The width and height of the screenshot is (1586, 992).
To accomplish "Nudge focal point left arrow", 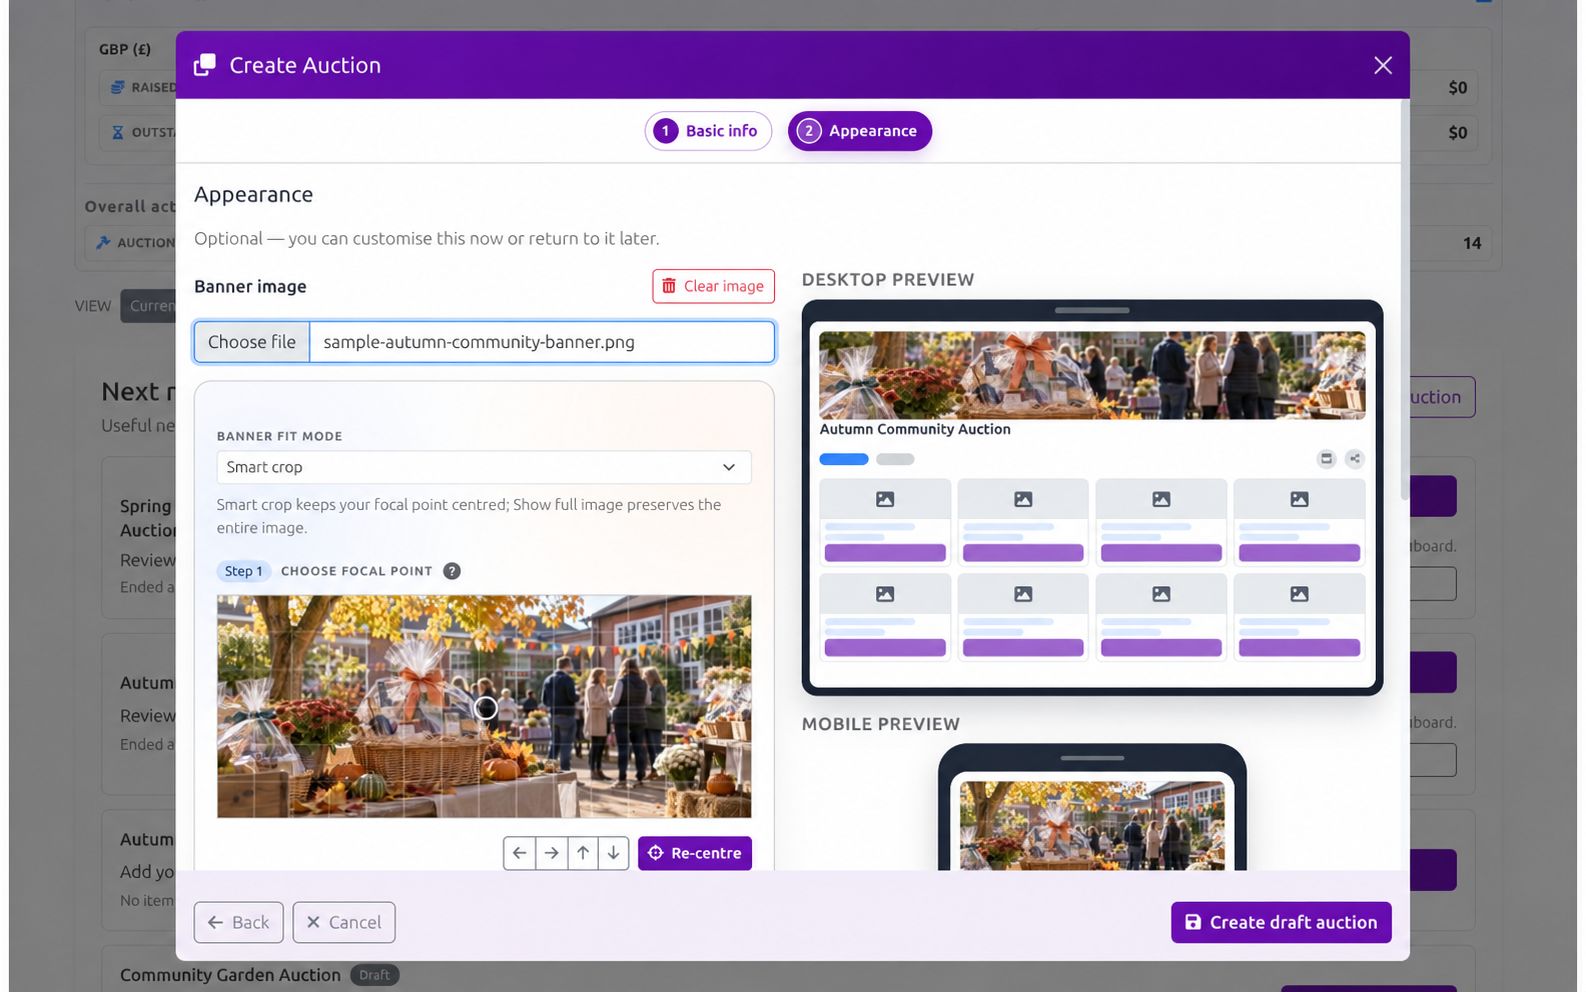I will (519, 853).
